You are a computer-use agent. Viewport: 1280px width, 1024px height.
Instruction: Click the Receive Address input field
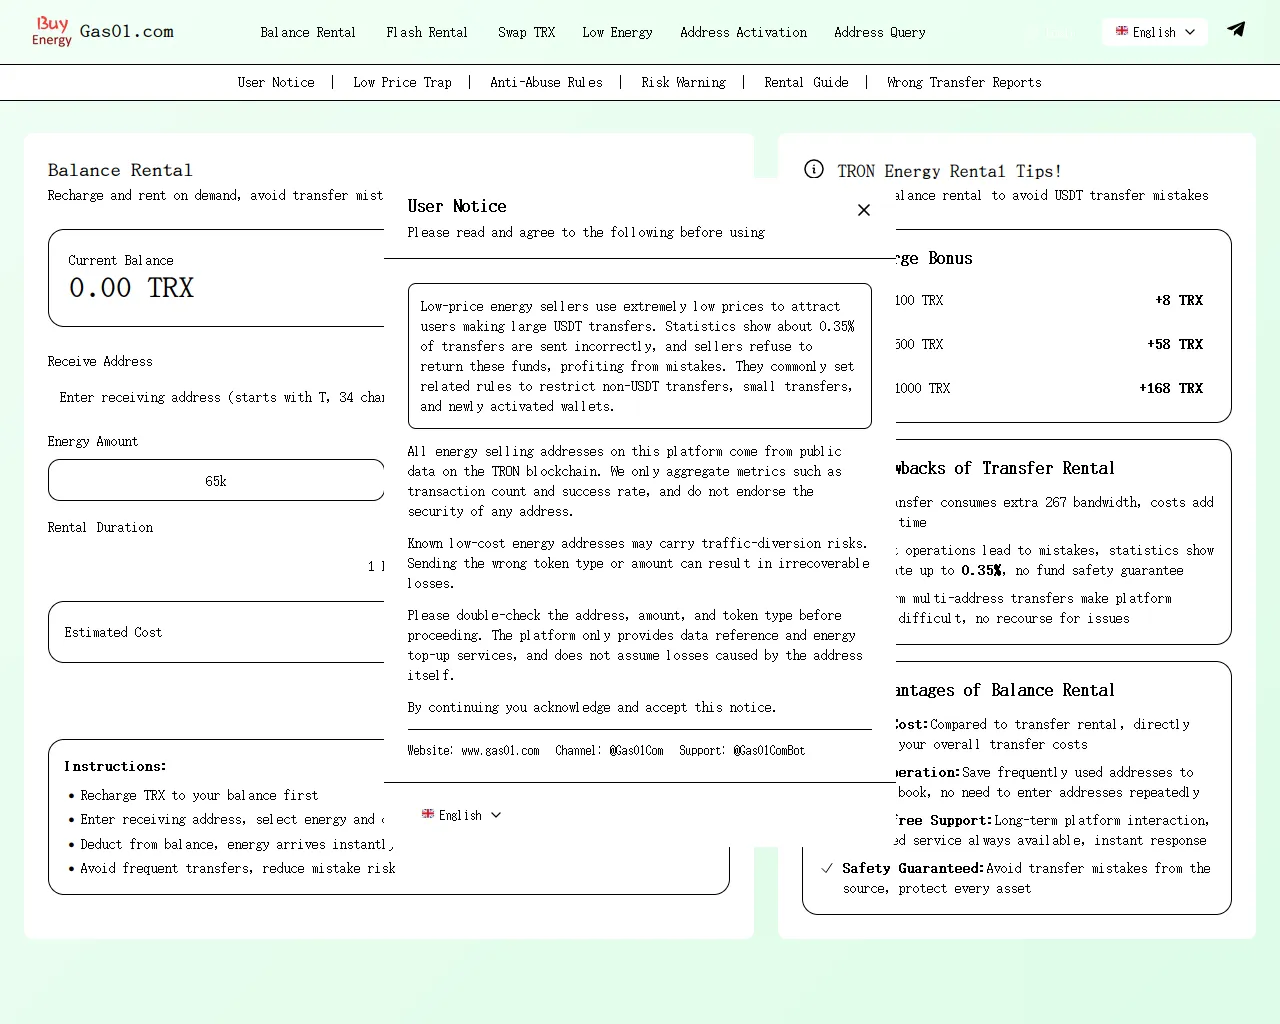(220, 397)
